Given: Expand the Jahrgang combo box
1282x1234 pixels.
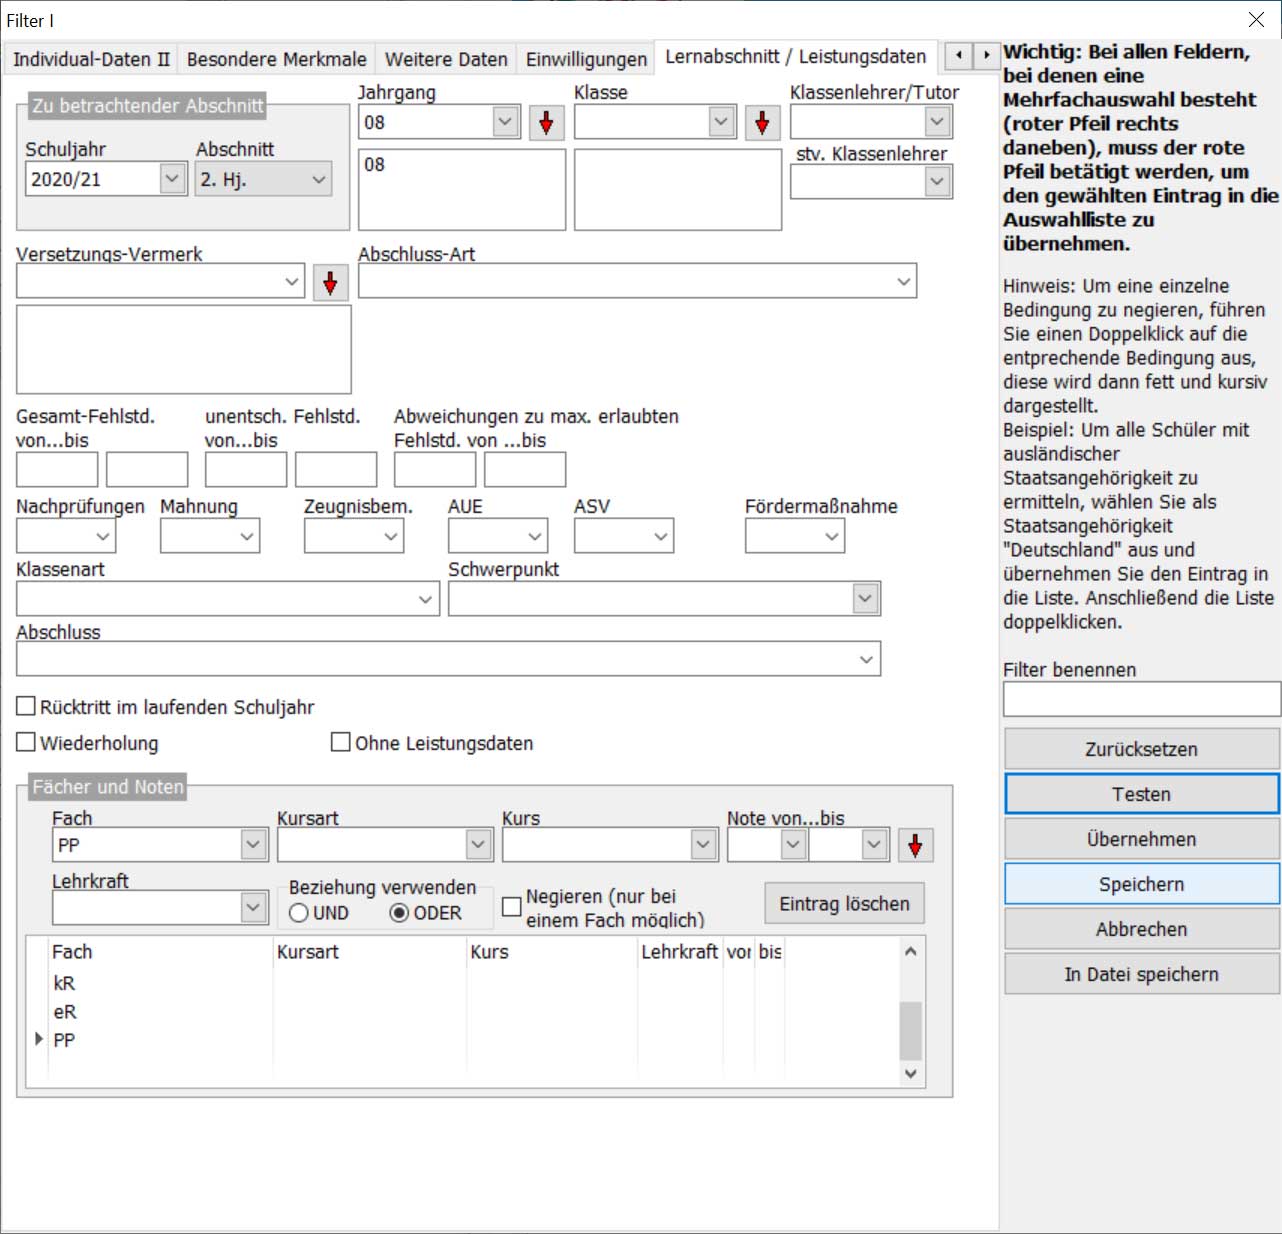Looking at the screenshot, I should click(x=505, y=122).
